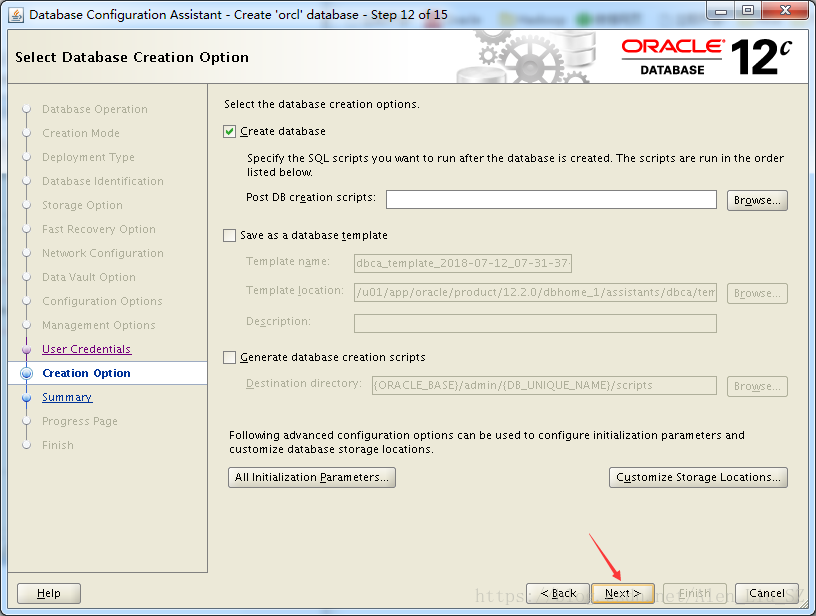This screenshot has width=816, height=616.
Task: Jump to the Summary step
Action: pyautogui.click(x=67, y=397)
